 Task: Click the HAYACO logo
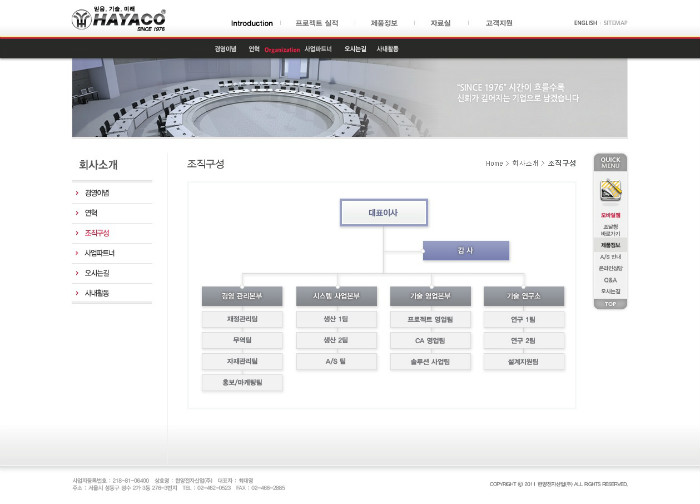click(x=118, y=19)
